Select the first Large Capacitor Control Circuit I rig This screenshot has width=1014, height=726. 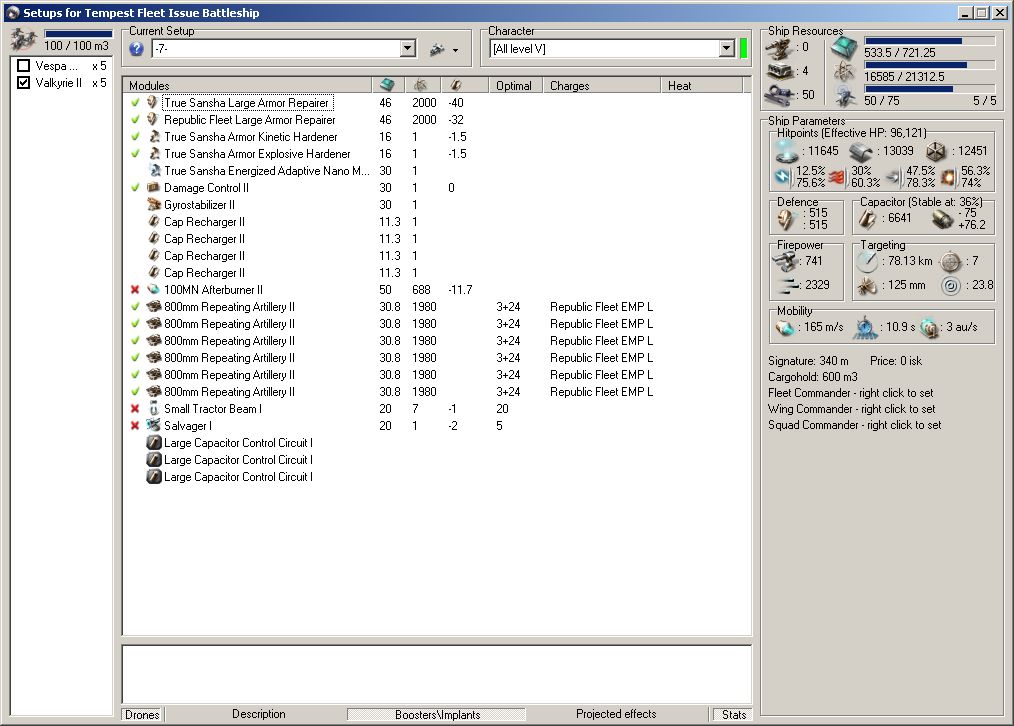(x=437, y=443)
